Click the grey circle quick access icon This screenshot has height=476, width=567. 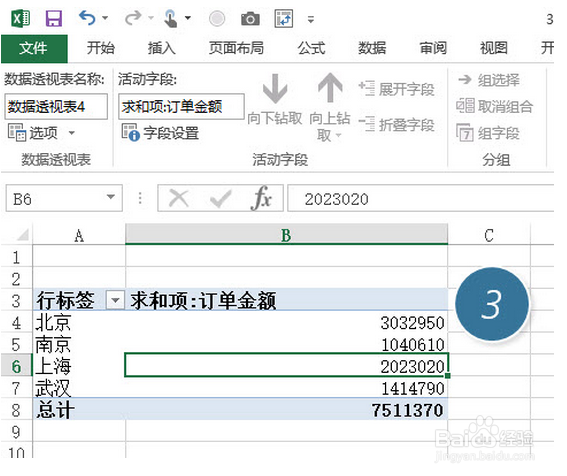click(x=217, y=18)
